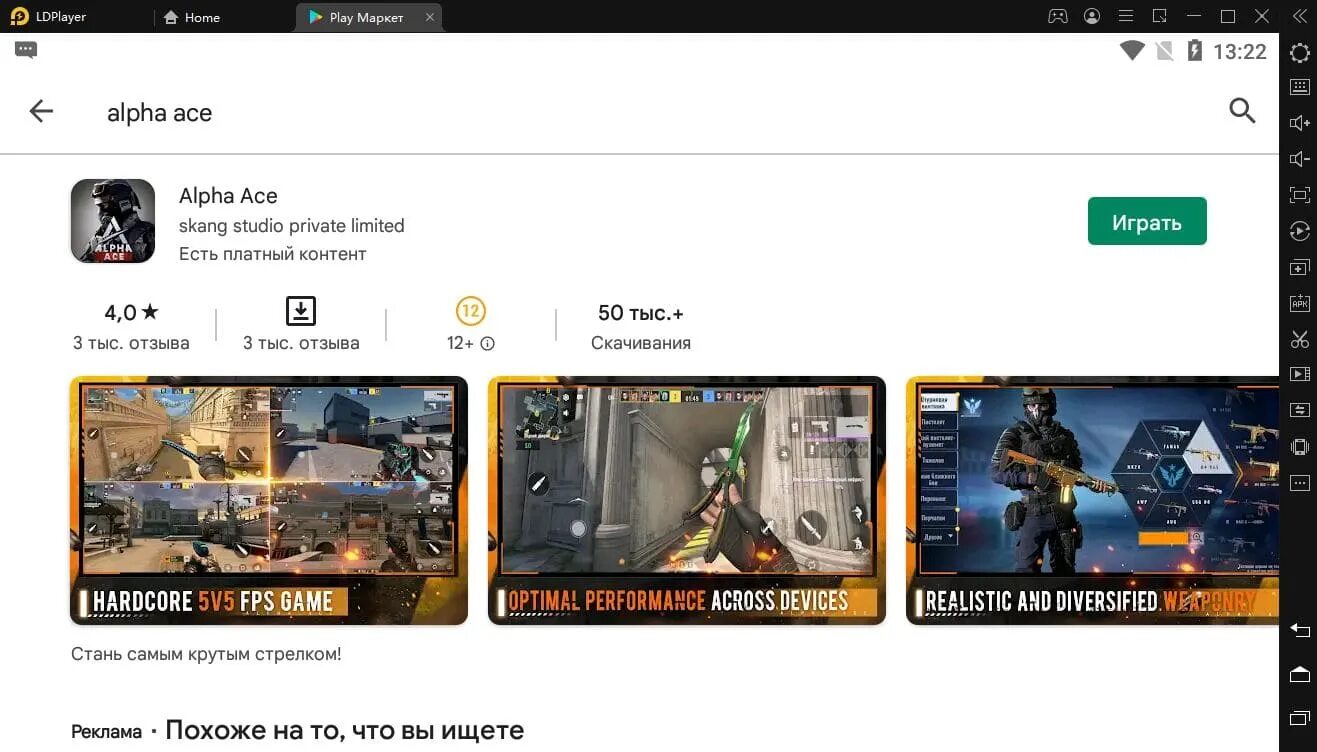The height and width of the screenshot is (752, 1317).
Task: Open the video recorder sidebar icon
Action: point(1300,375)
